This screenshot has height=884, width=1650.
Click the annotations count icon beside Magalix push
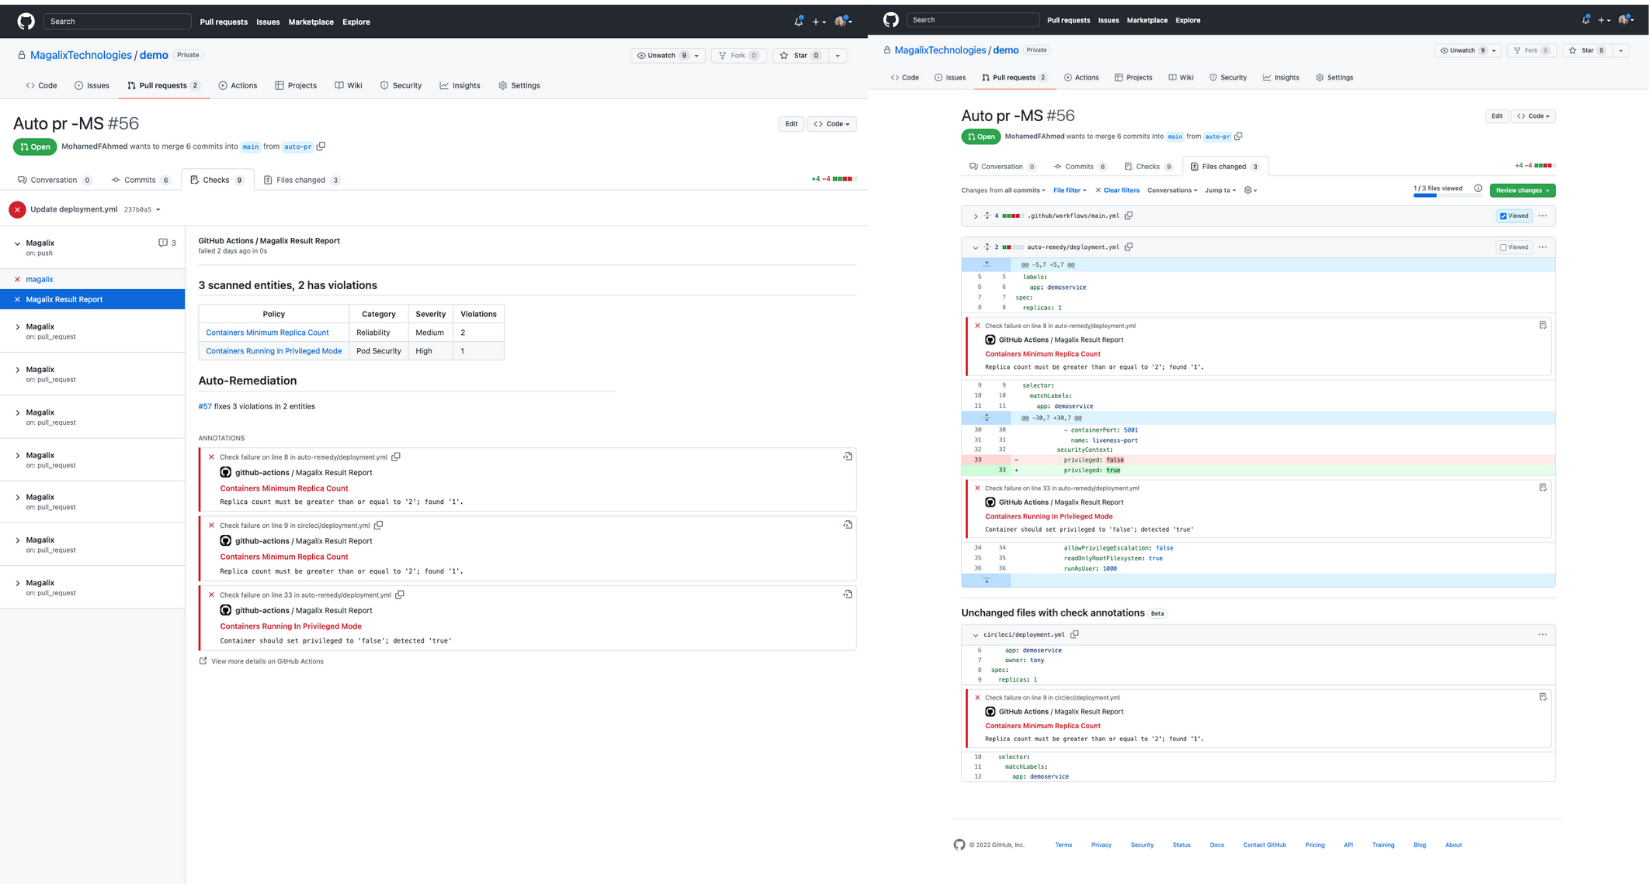(x=166, y=243)
